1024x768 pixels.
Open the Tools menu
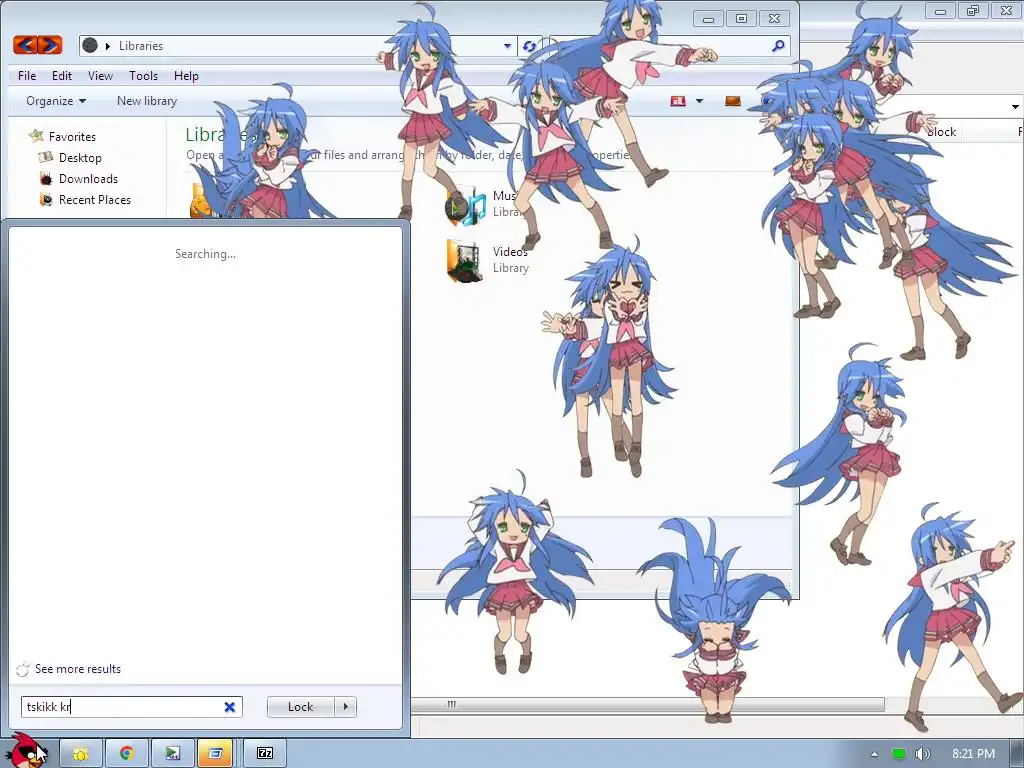pos(143,76)
